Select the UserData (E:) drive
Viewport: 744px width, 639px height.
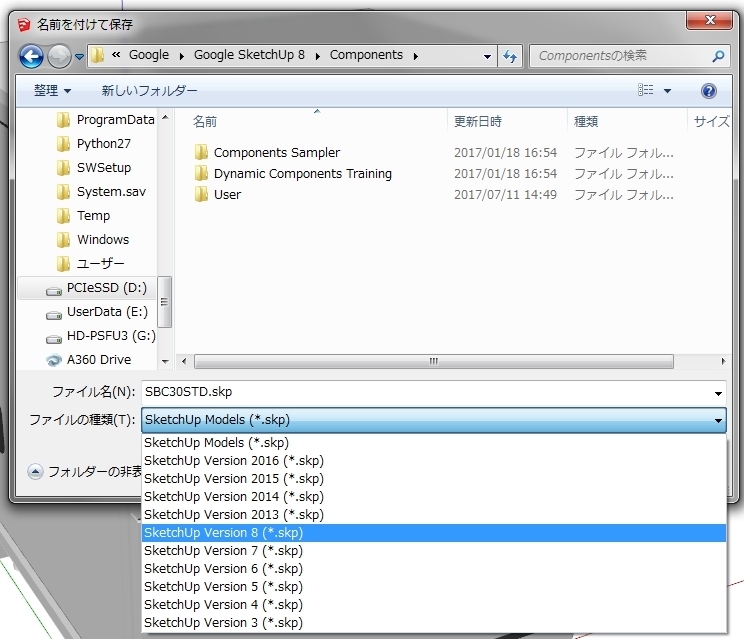tap(96, 312)
